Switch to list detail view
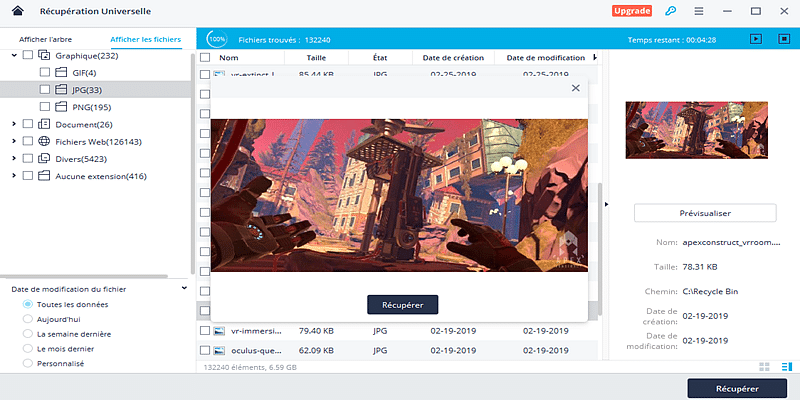 pos(786,367)
